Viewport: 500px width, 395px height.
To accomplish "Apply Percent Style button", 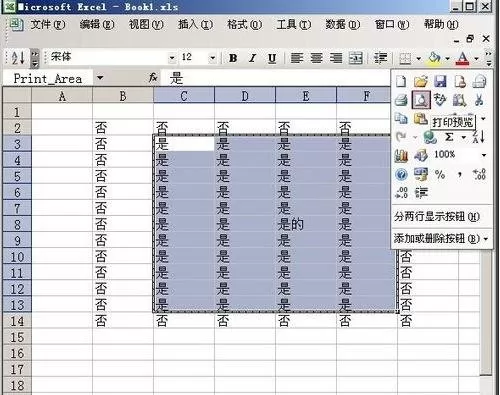I will pos(440,174).
